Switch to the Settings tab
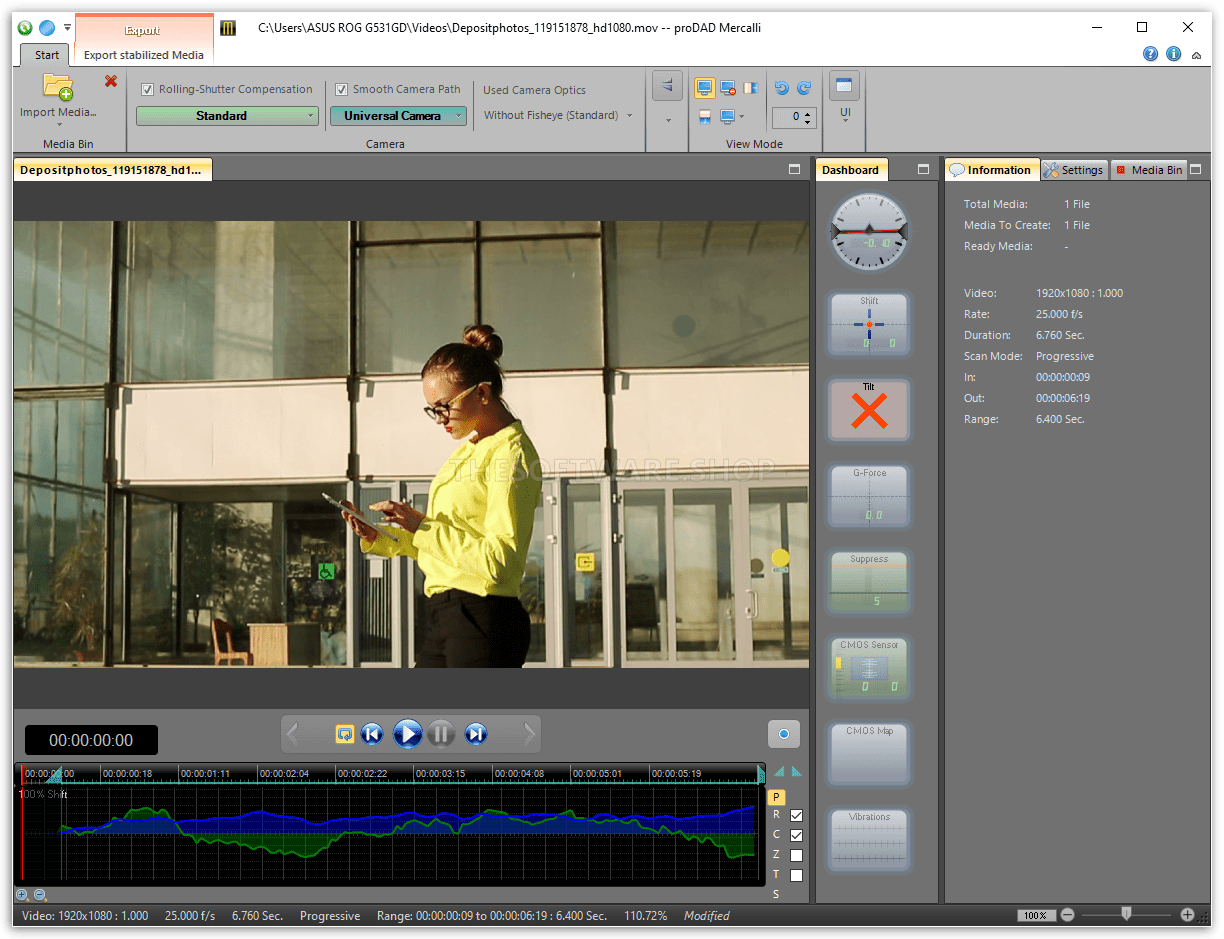 pos(1073,170)
